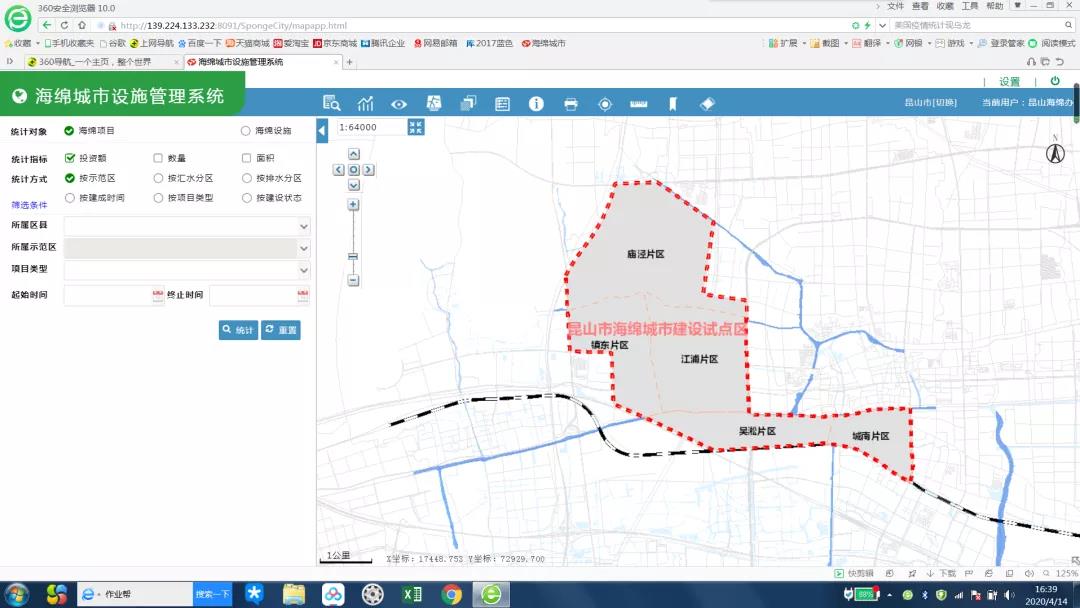This screenshot has height=608, width=1080.
Task: Collapse the left statistics panel arrow
Action: (322, 131)
